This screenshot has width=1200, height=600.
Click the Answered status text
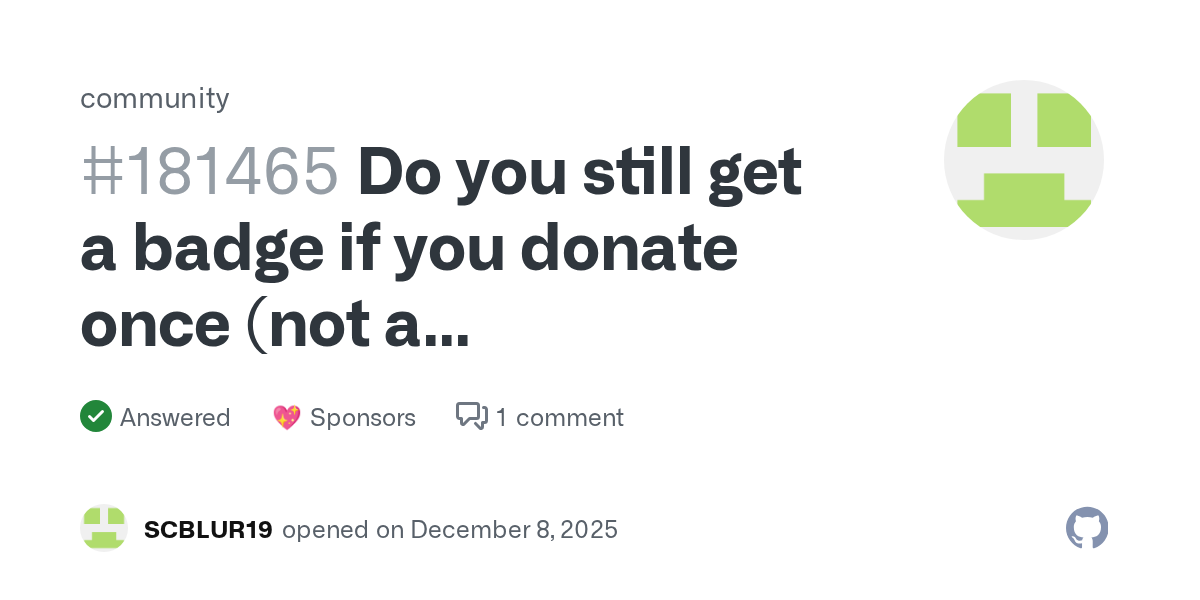tap(175, 417)
